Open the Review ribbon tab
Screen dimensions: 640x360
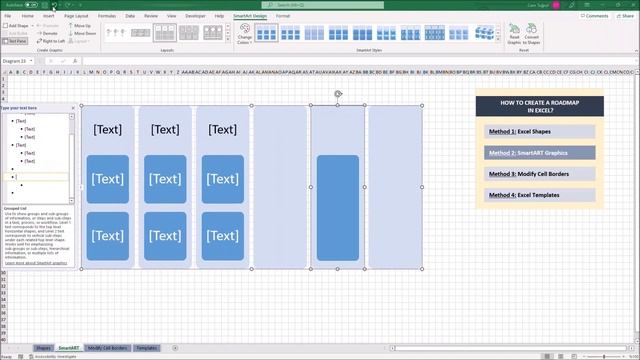tap(151, 16)
